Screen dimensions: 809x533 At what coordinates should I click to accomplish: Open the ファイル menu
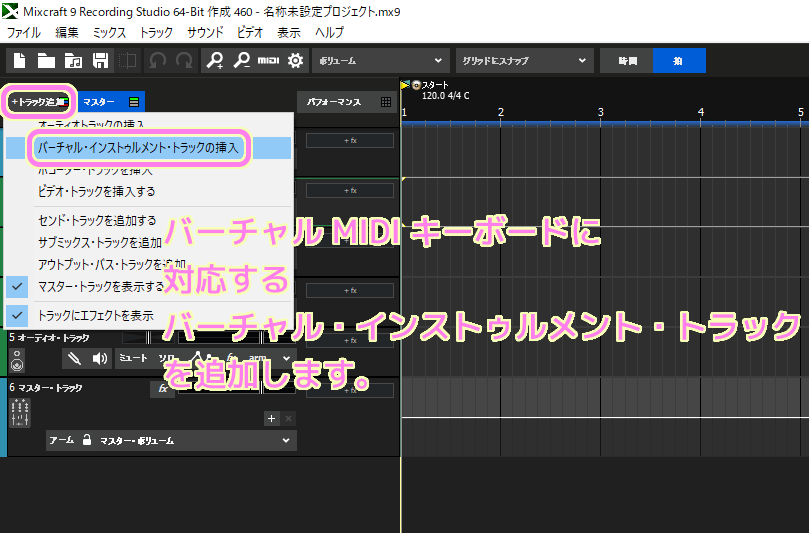(x=23, y=33)
